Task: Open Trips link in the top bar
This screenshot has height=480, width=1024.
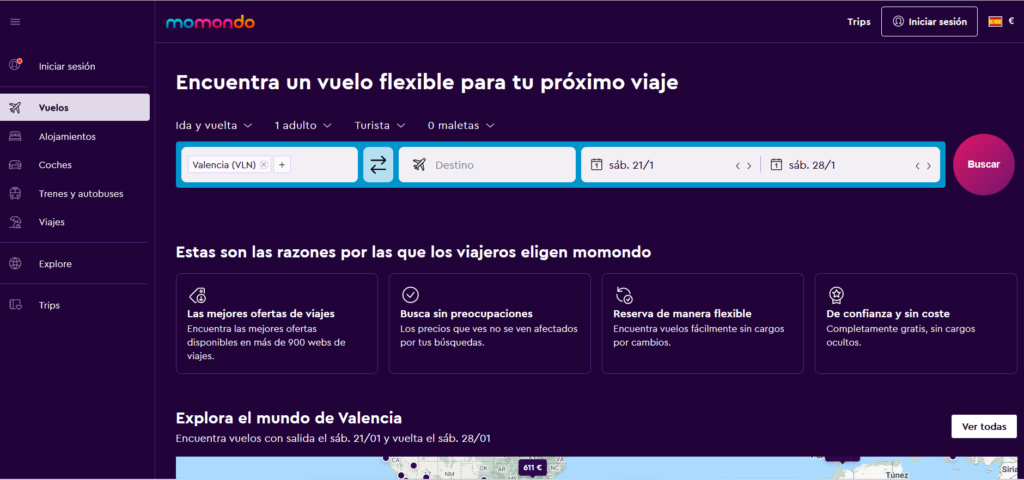Action: click(859, 22)
